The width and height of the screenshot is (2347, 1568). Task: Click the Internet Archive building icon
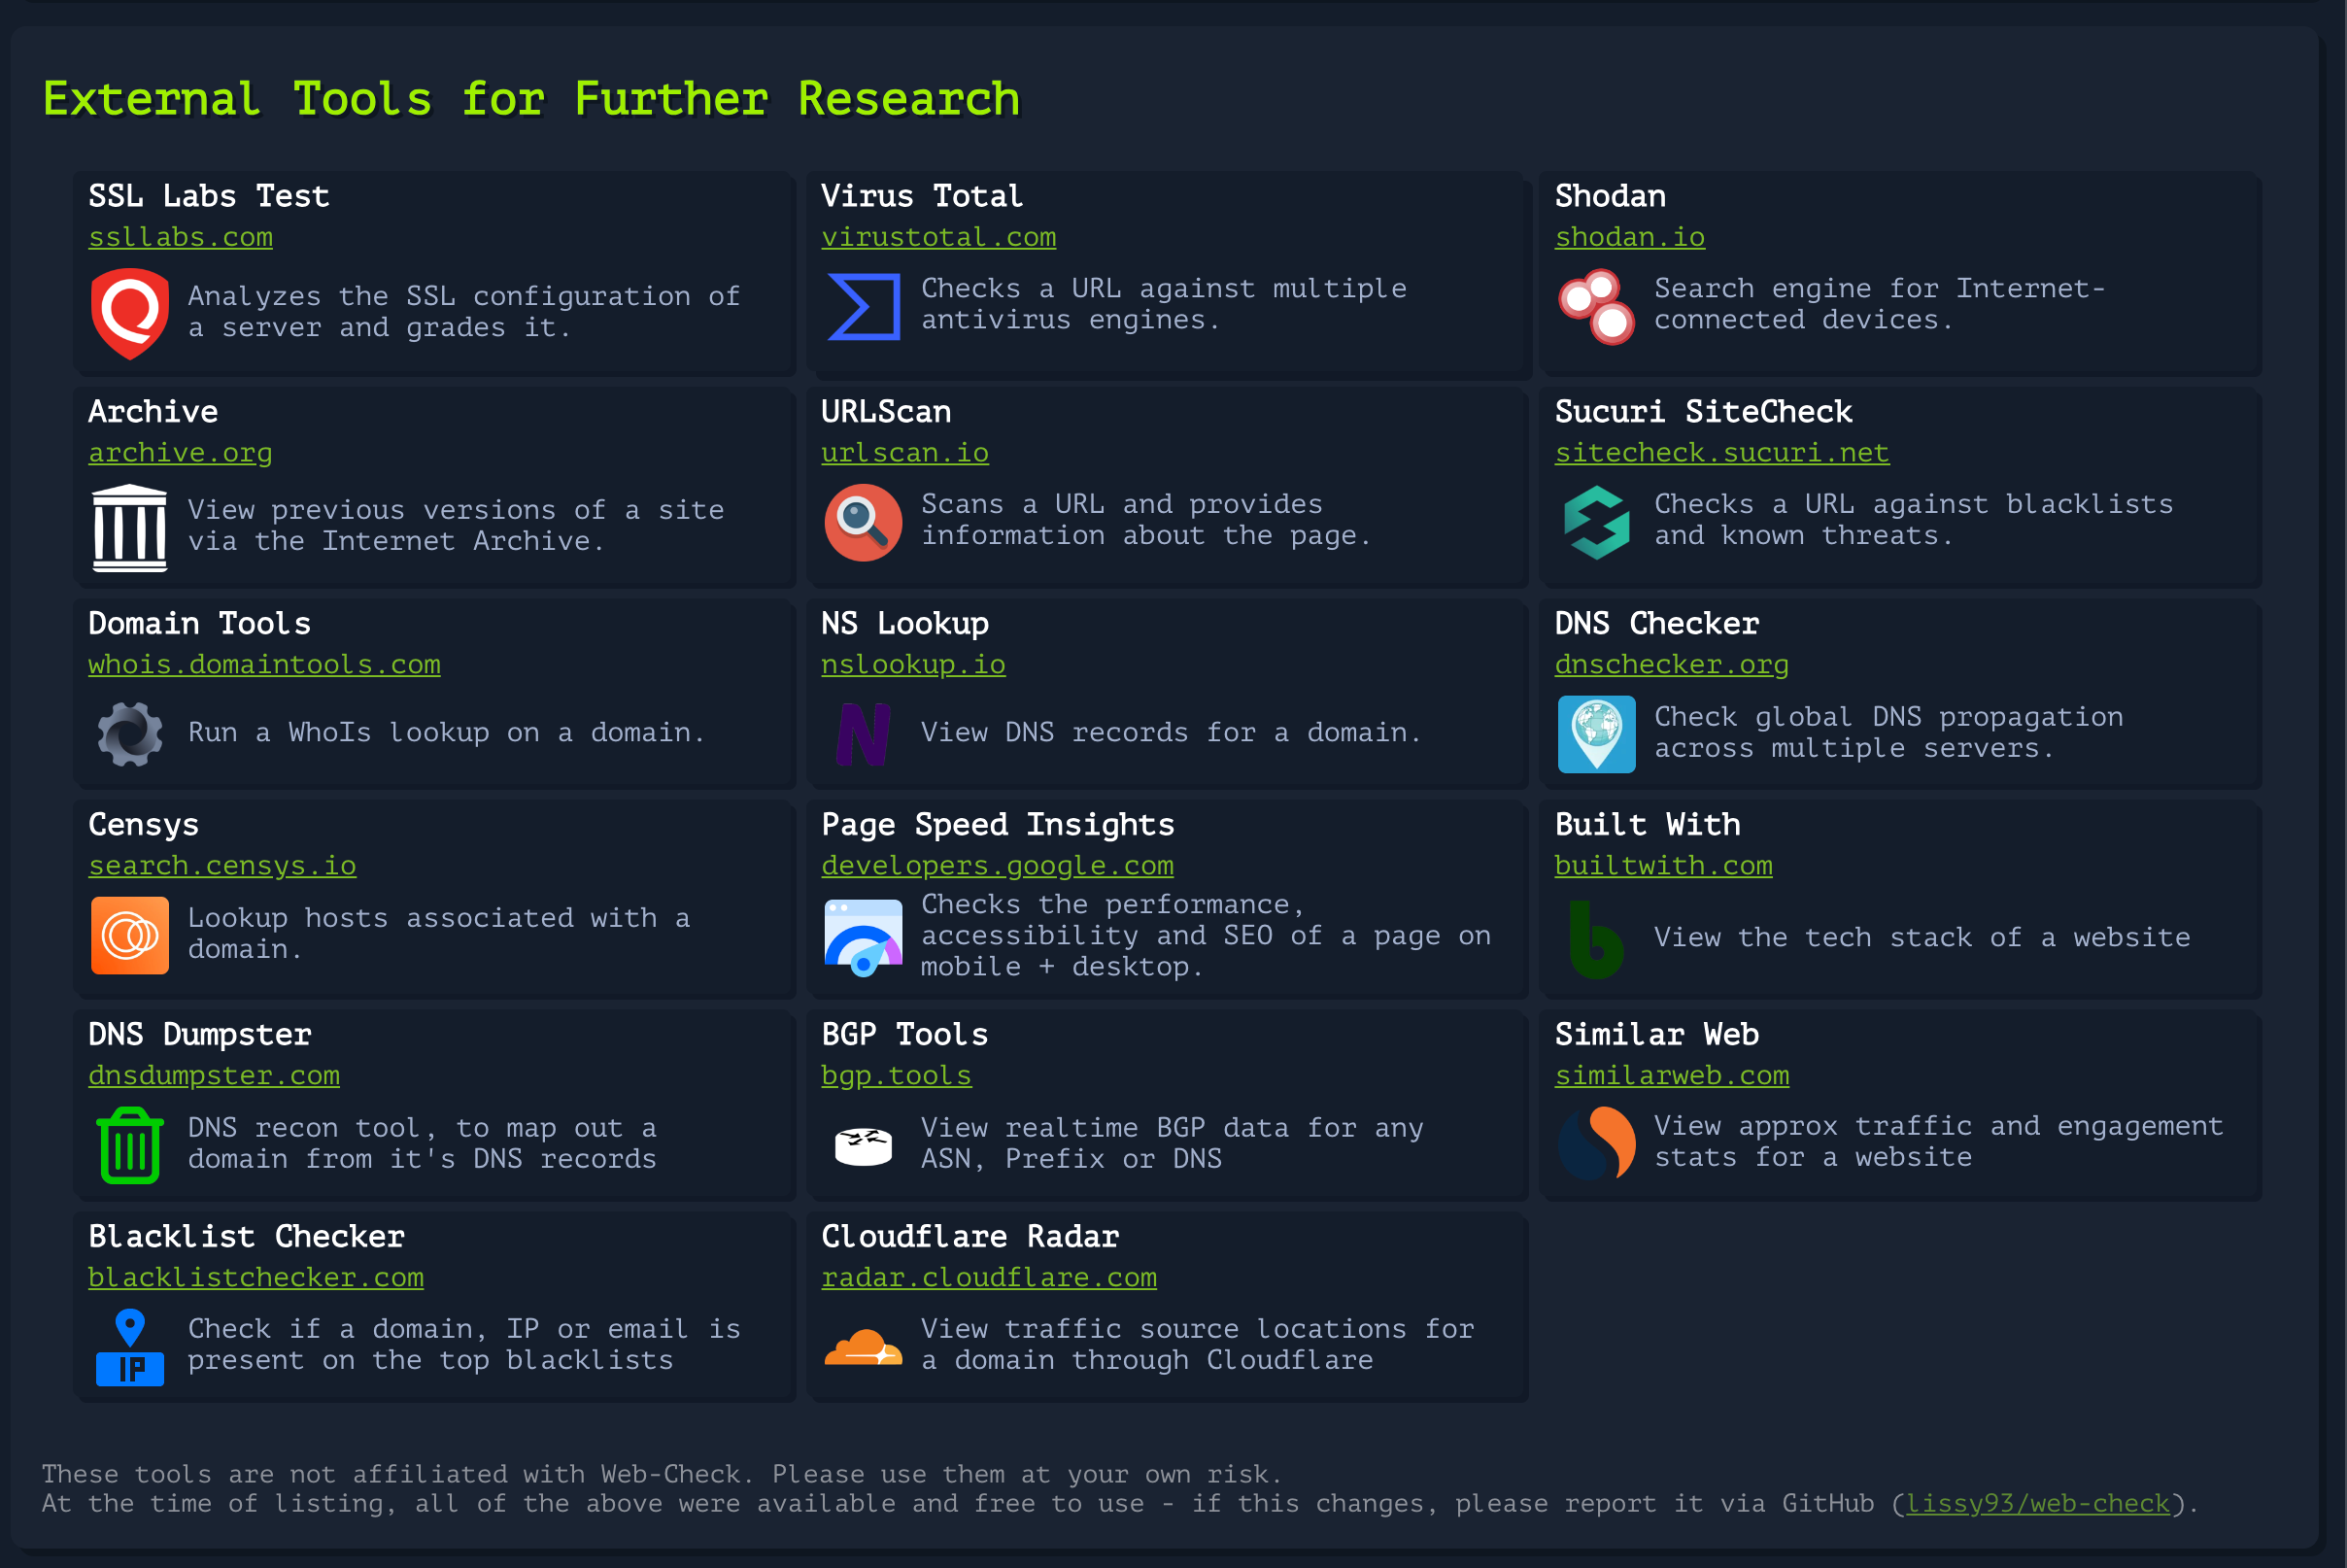pos(130,528)
